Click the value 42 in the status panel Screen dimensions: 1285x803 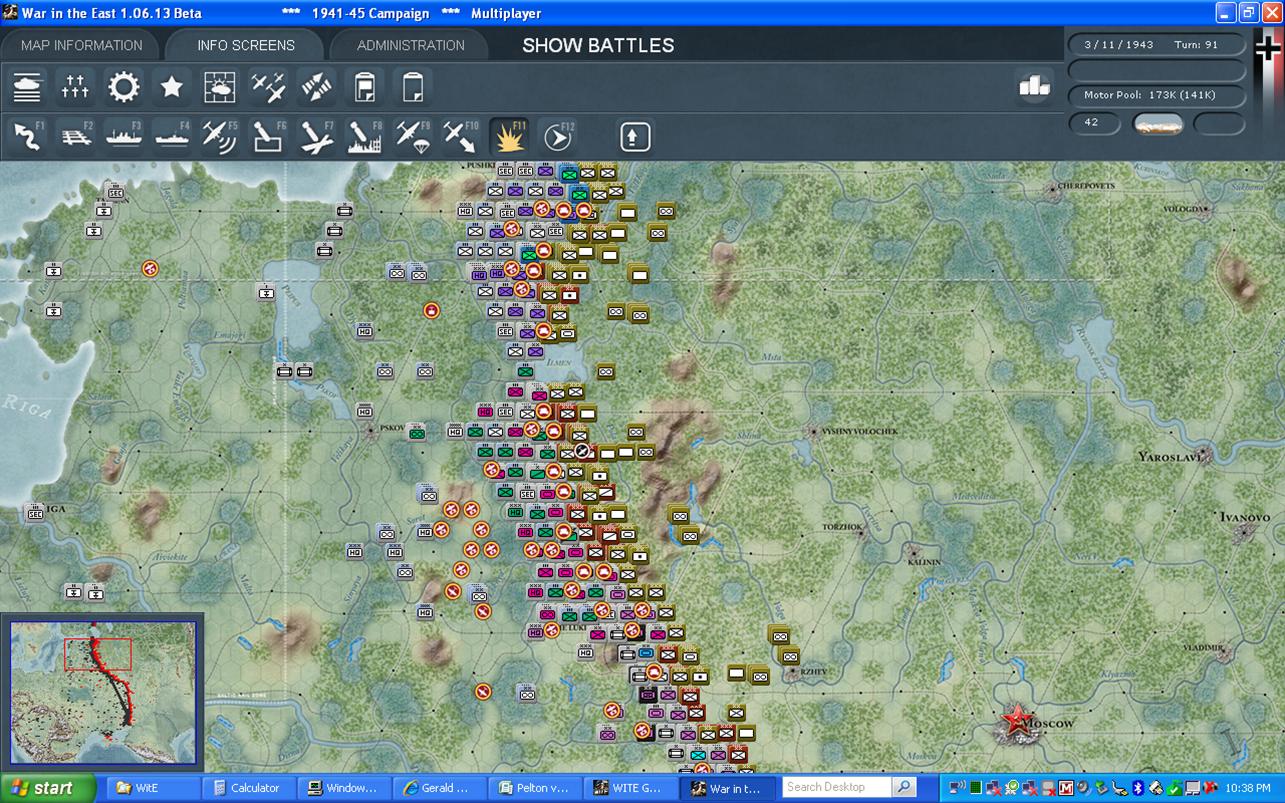point(1094,123)
